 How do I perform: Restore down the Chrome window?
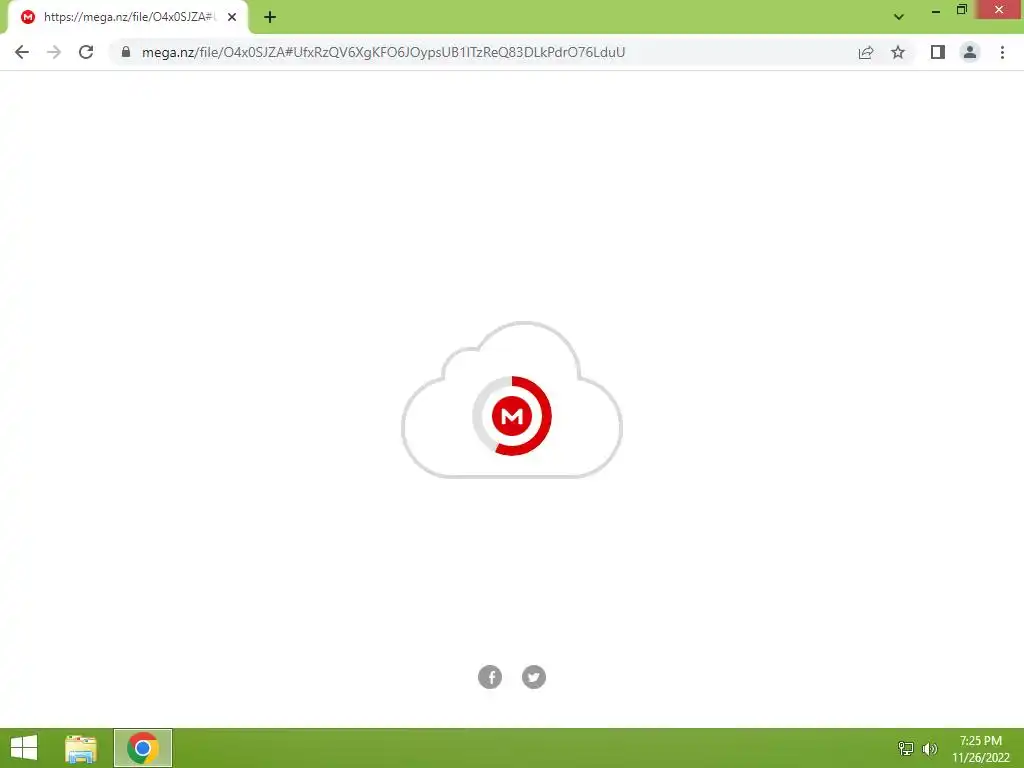click(962, 10)
